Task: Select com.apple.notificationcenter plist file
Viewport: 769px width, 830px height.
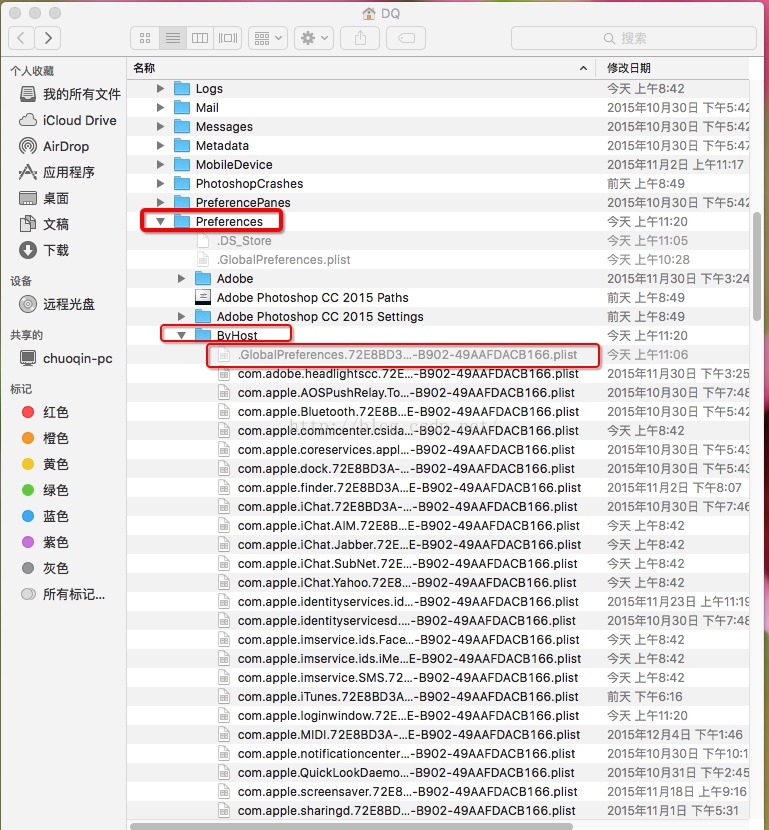Action: click(406, 754)
